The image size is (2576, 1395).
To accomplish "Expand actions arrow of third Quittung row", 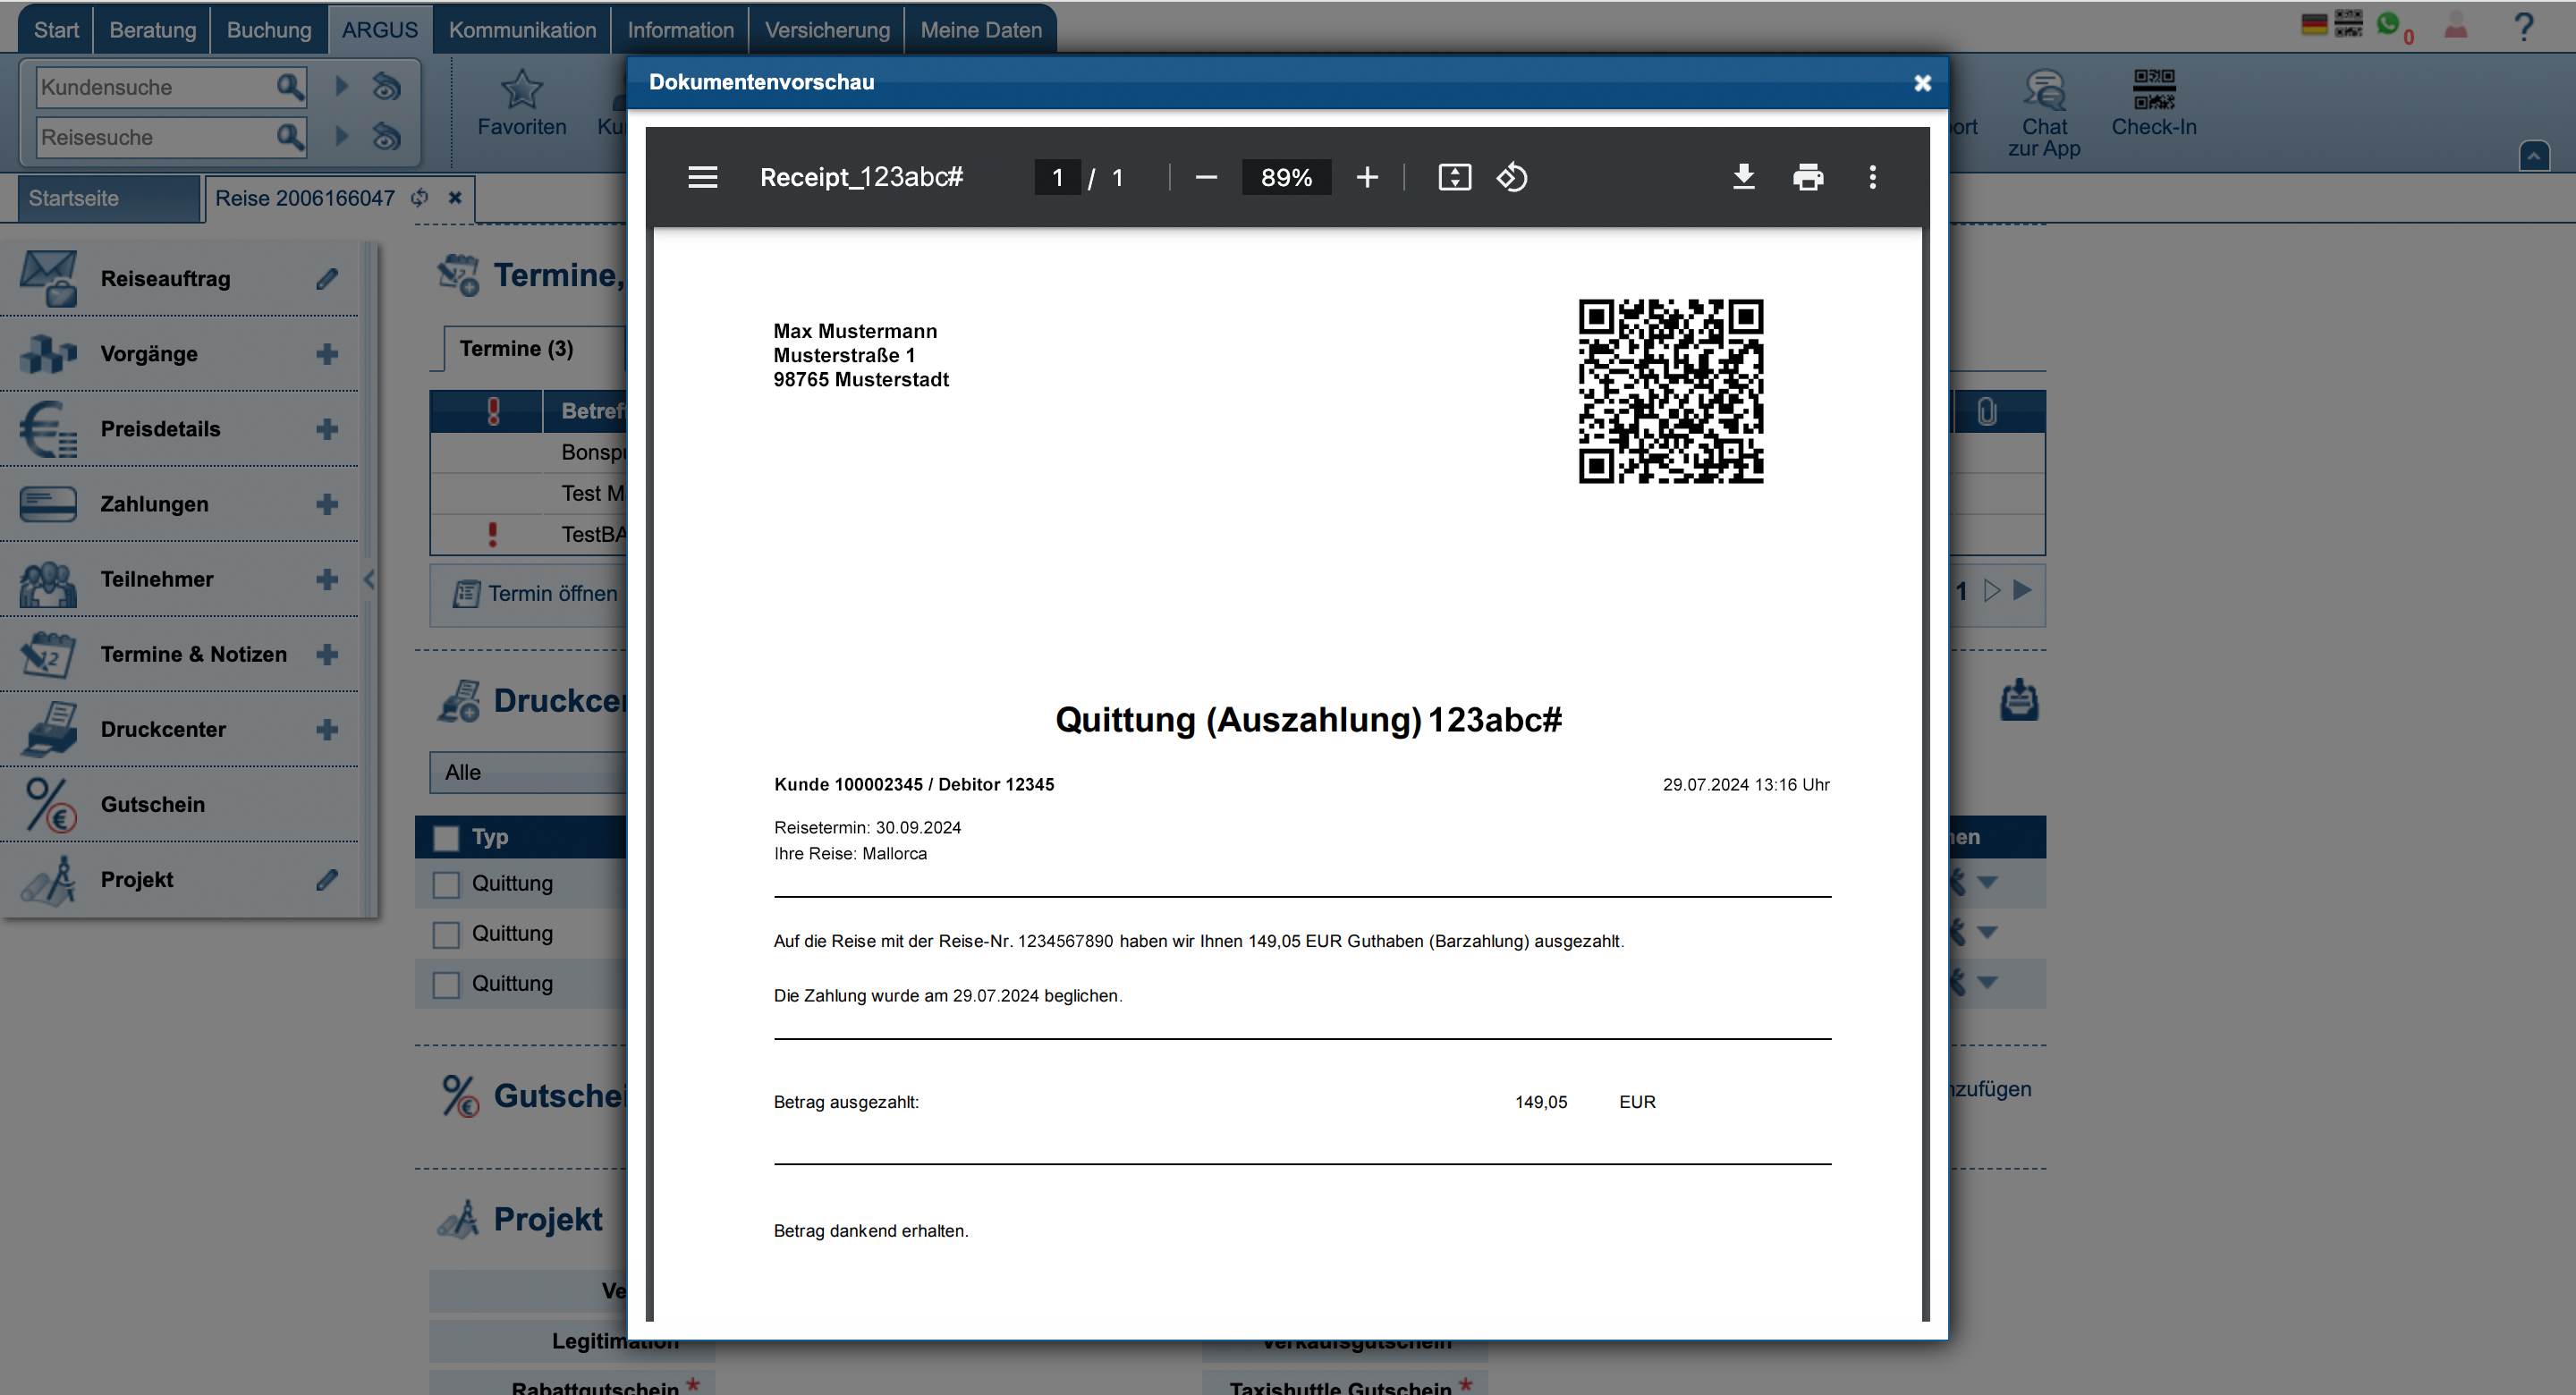I will (1987, 983).
